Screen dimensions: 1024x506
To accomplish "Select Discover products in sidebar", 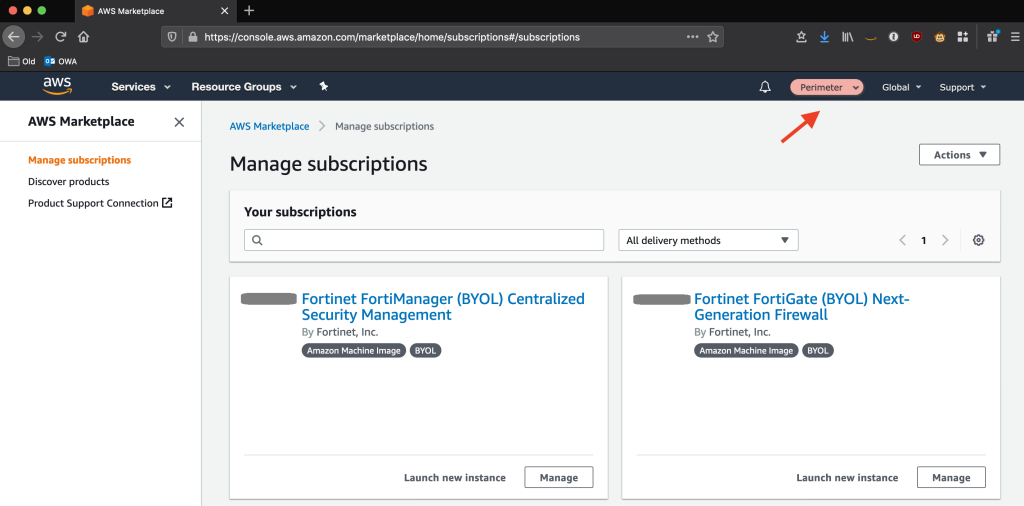I will pyautogui.click(x=69, y=182).
